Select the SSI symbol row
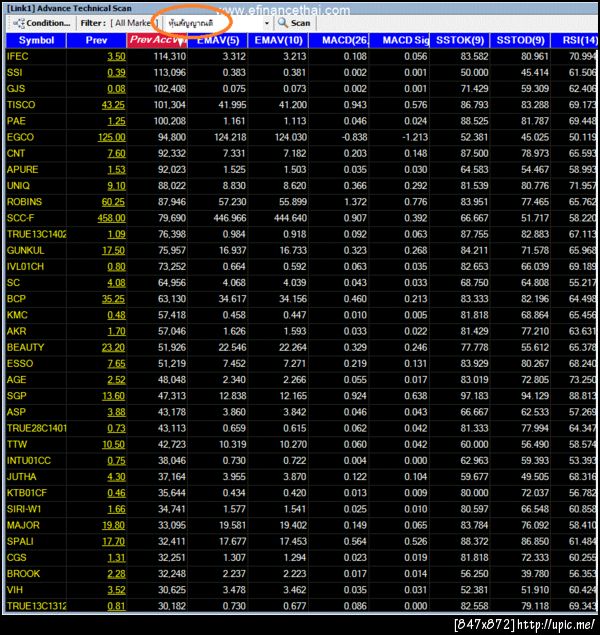 click(301, 72)
